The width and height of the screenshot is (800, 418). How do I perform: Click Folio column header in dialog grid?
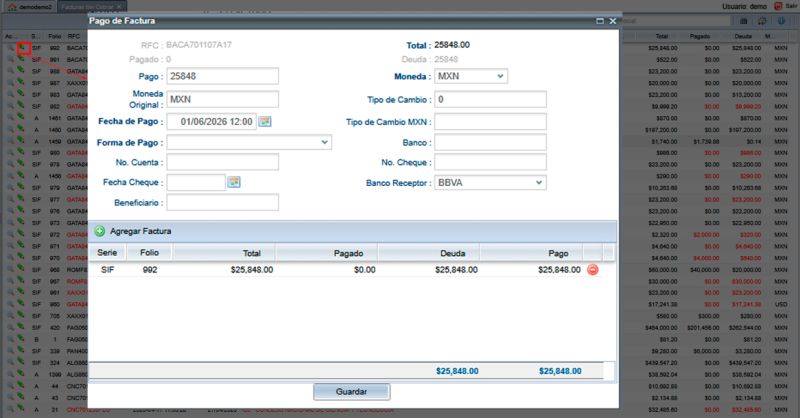click(x=149, y=253)
